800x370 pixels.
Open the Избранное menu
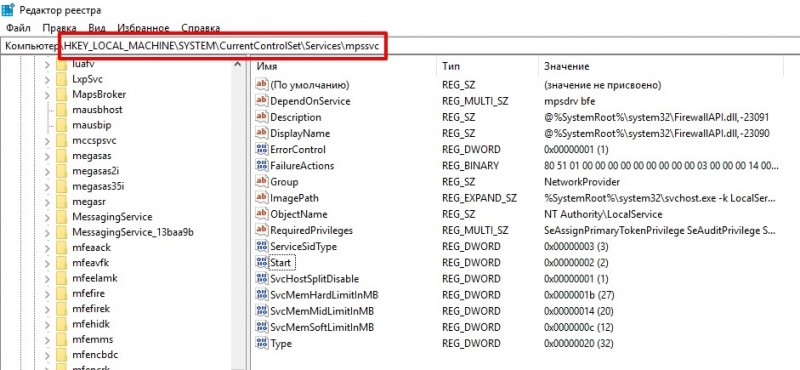pos(143,28)
